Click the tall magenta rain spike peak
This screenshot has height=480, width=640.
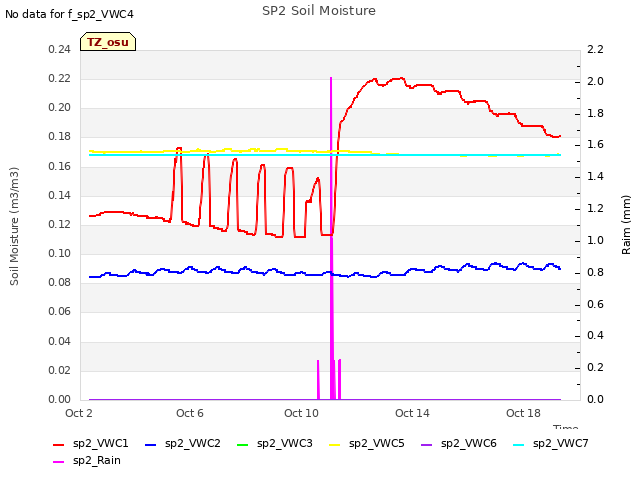click(331, 78)
